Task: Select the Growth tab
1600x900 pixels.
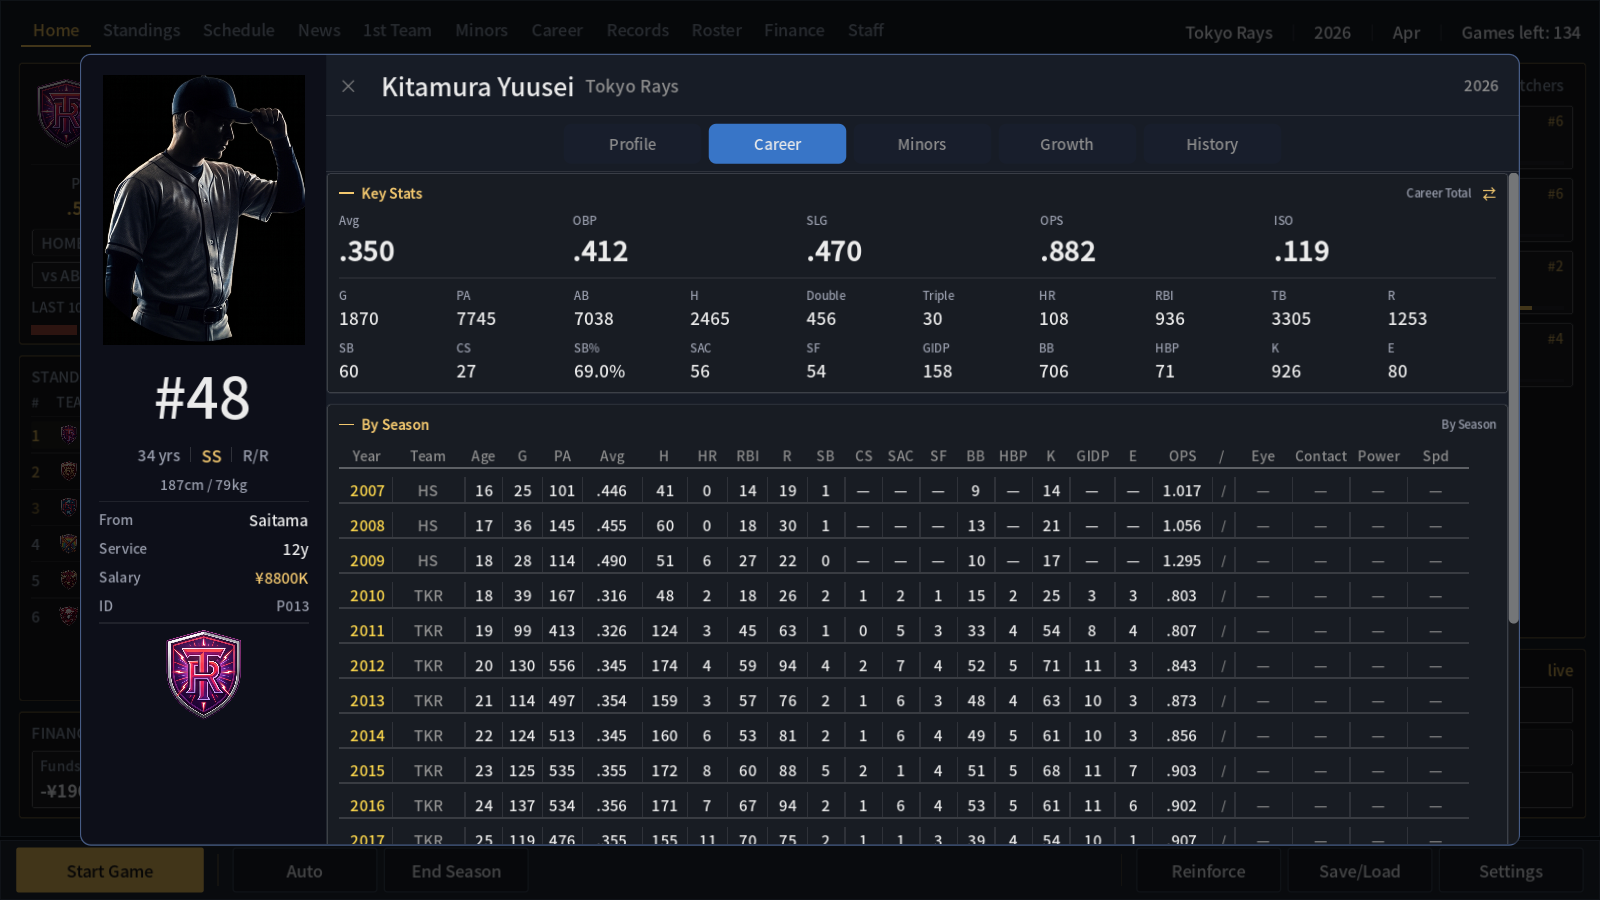Action: [x=1066, y=144]
